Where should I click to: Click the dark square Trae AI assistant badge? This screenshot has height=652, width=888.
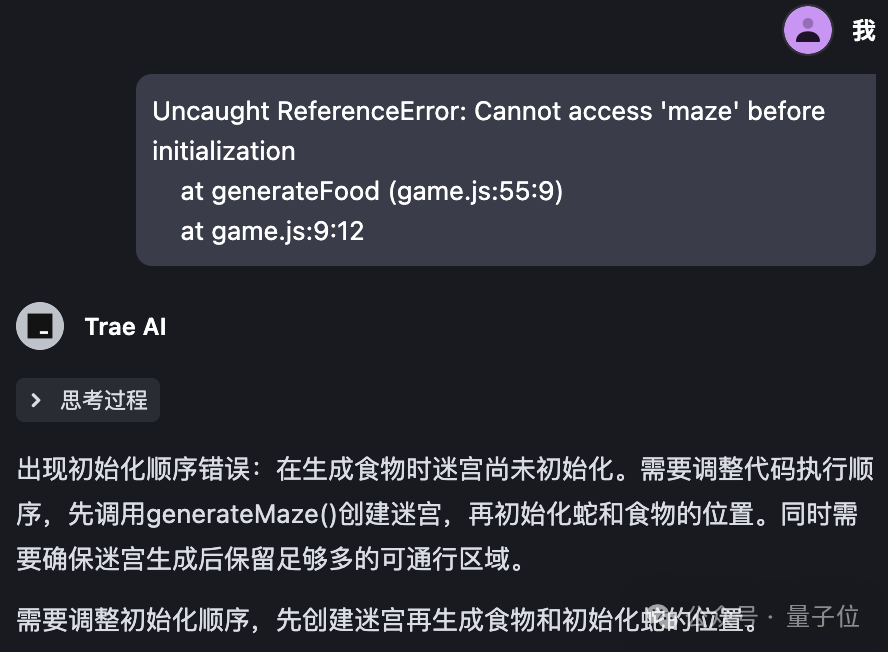coord(39,326)
